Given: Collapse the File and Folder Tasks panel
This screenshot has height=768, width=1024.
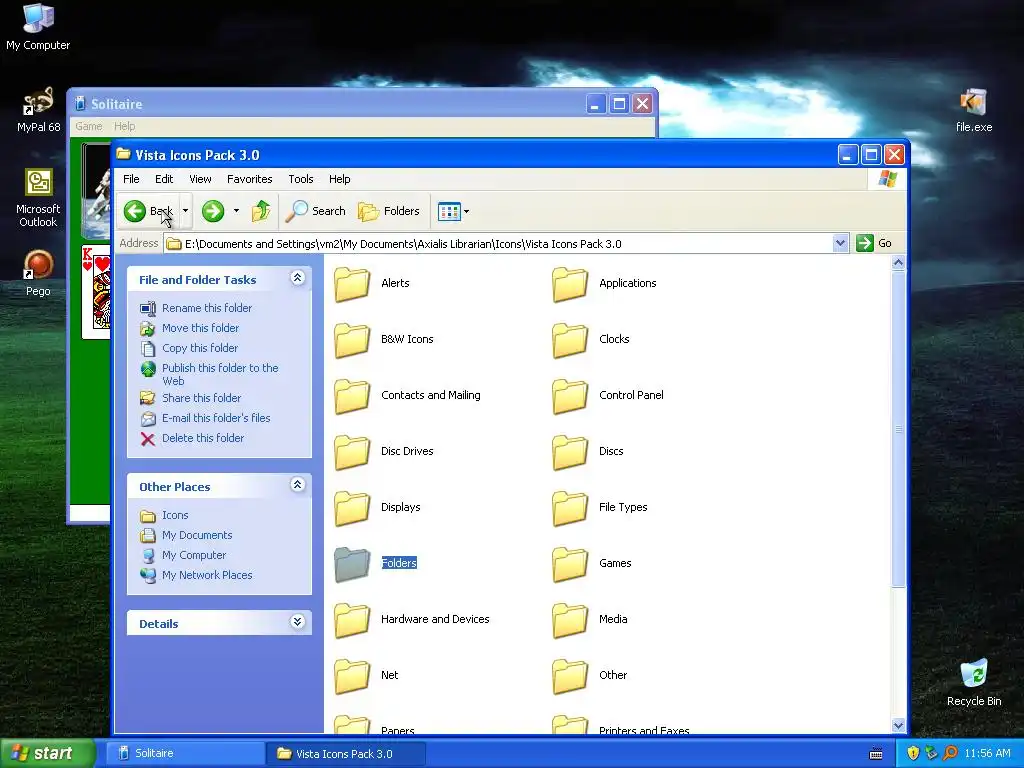Looking at the screenshot, I should (297, 278).
